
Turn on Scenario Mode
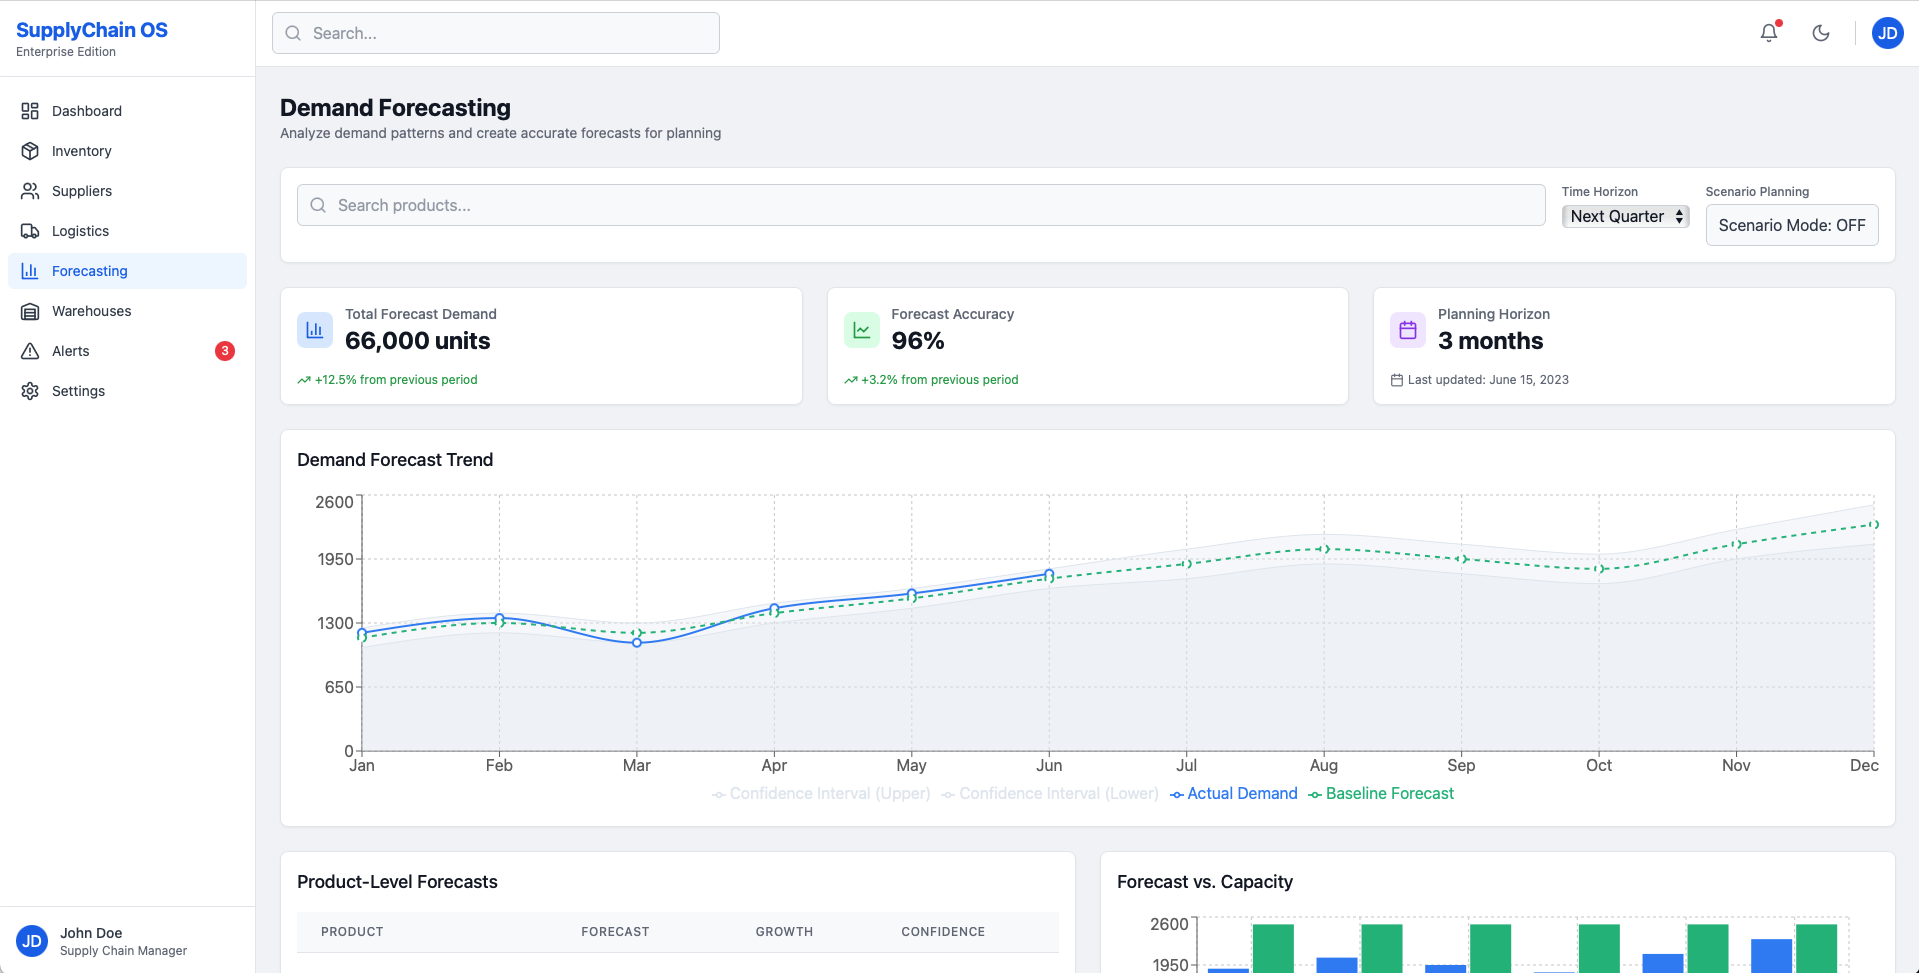tap(1791, 225)
